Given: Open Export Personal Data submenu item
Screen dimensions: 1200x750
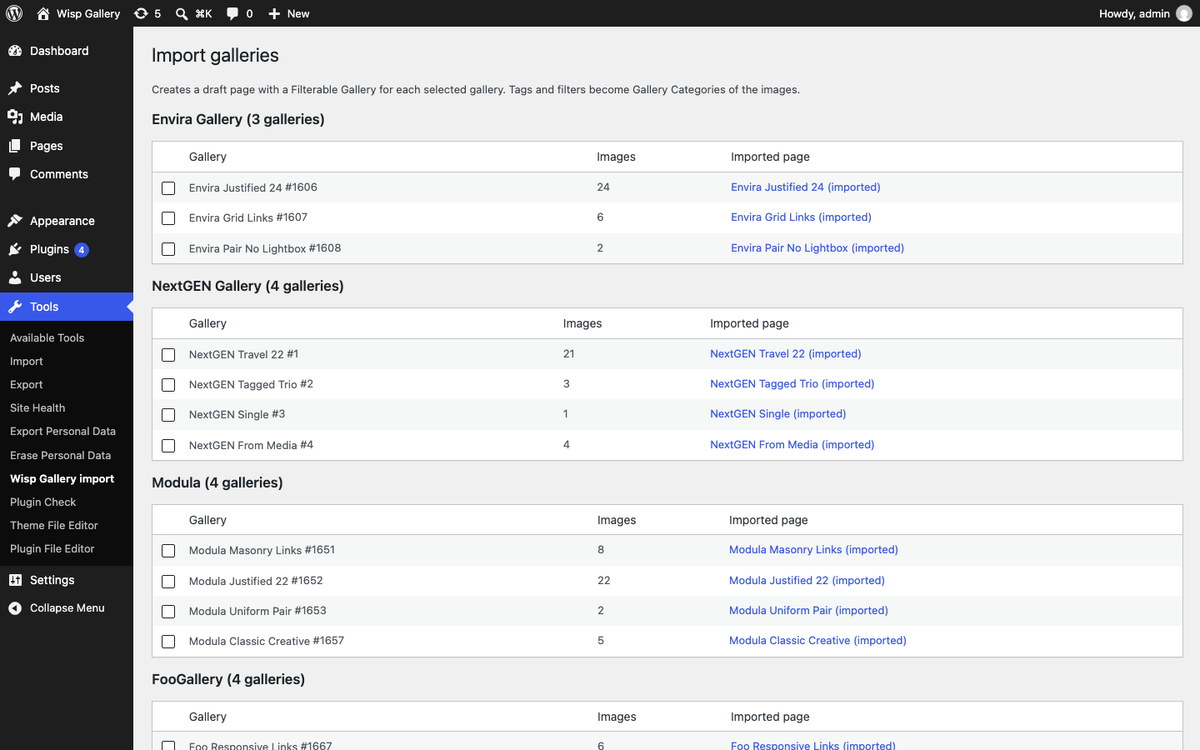Looking at the screenshot, I should click(63, 431).
